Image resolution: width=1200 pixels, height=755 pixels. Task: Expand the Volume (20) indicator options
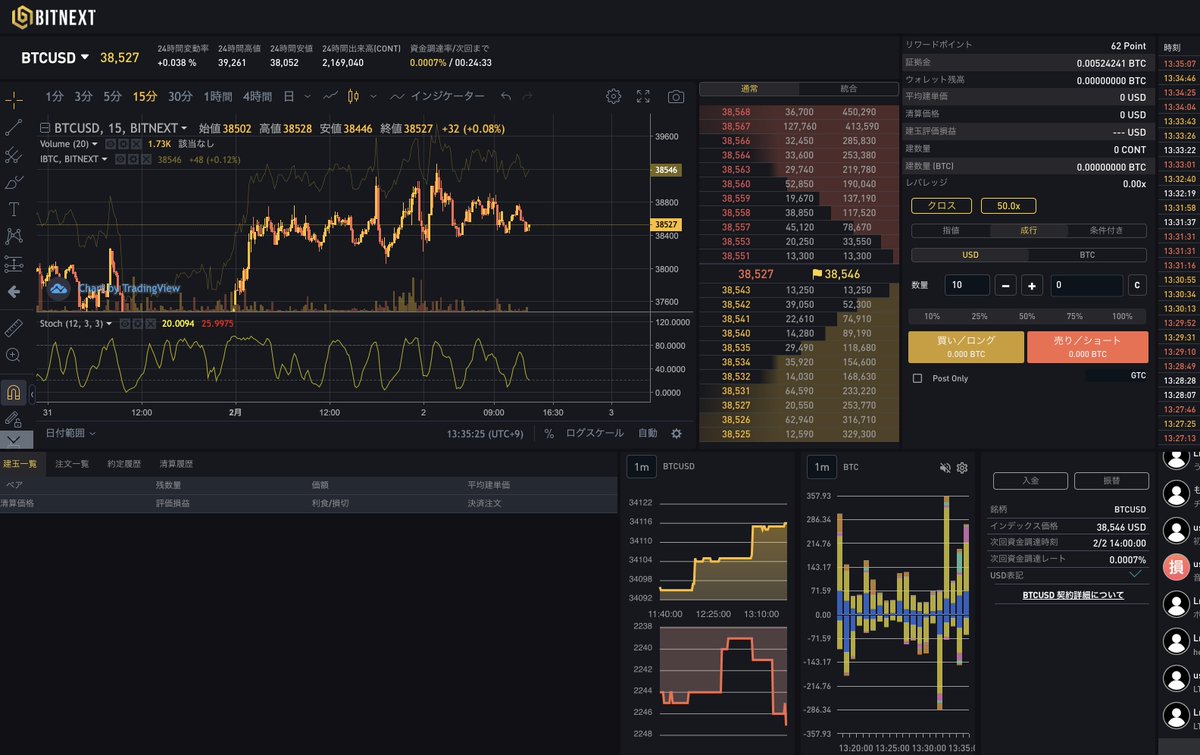[95, 144]
